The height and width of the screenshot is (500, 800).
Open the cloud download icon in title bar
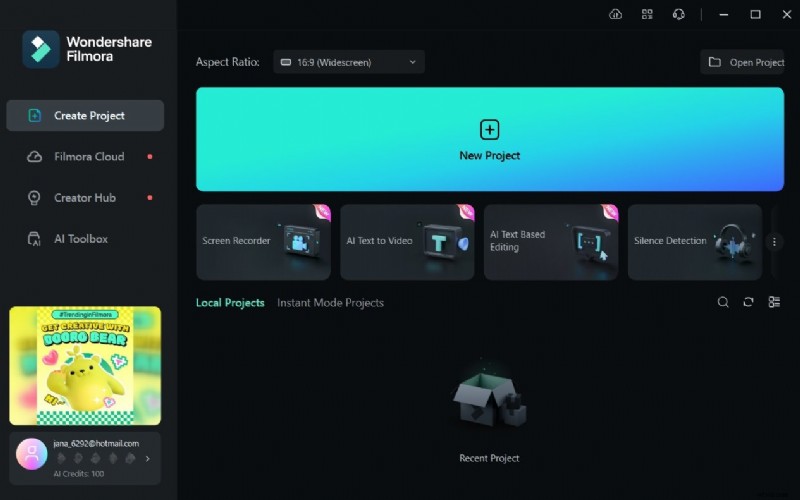tap(615, 14)
